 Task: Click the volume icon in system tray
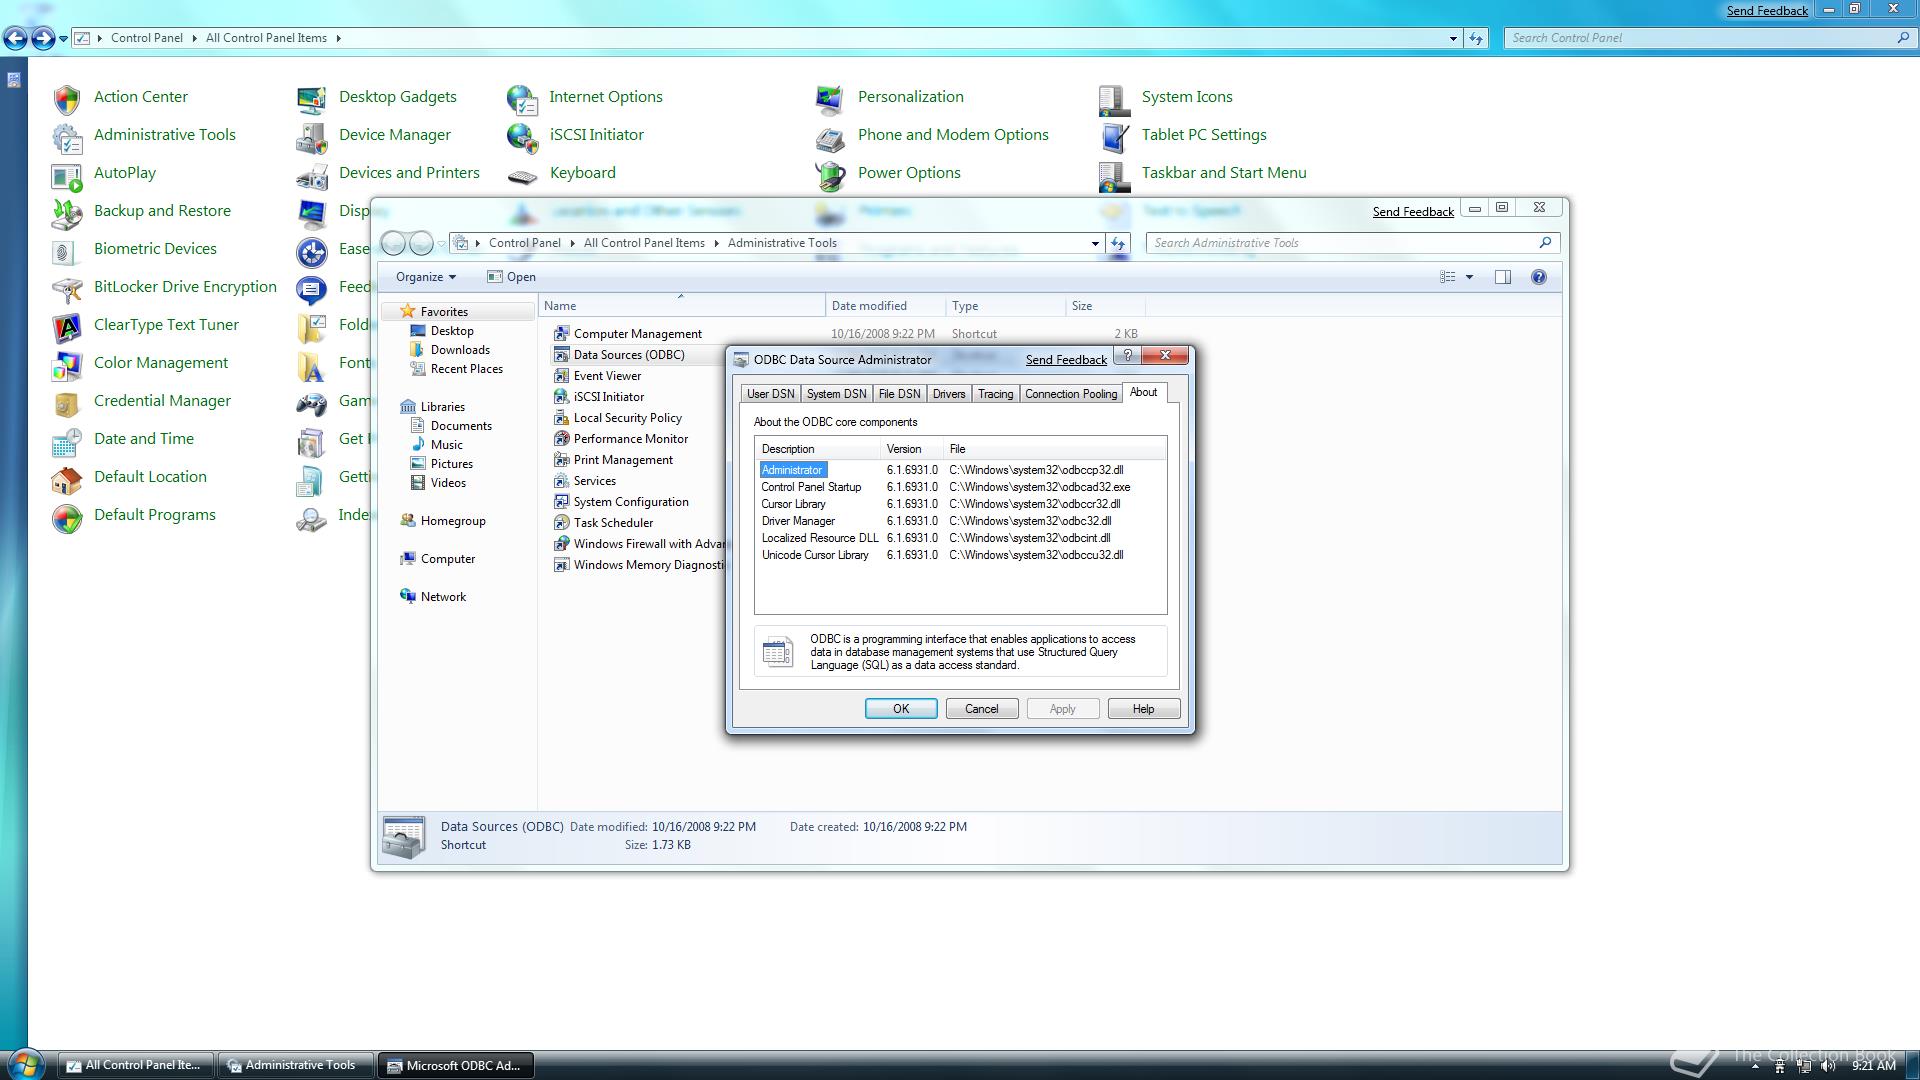(1828, 1067)
